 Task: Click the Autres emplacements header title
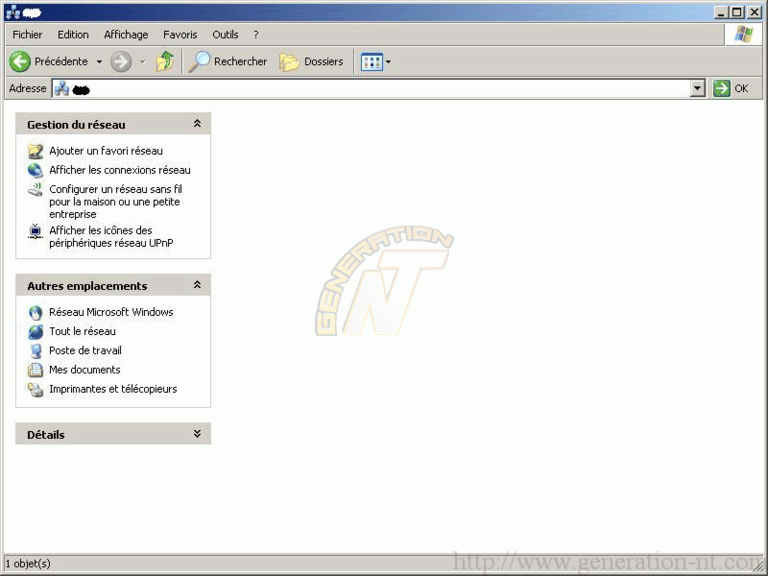pos(87,286)
